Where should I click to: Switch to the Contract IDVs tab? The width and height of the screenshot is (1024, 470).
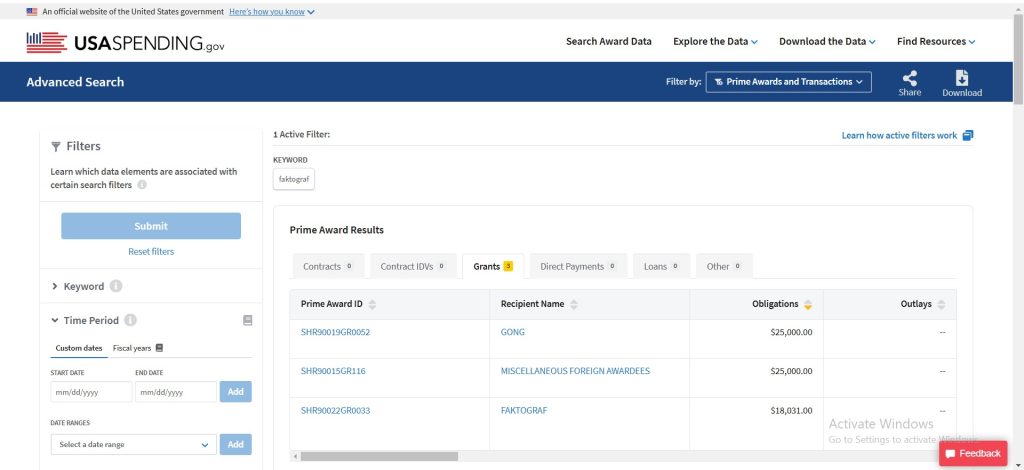point(413,266)
